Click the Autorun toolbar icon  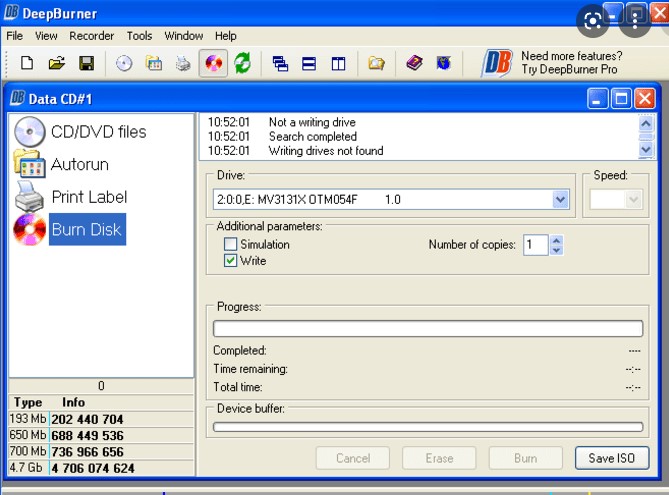(154, 63)
